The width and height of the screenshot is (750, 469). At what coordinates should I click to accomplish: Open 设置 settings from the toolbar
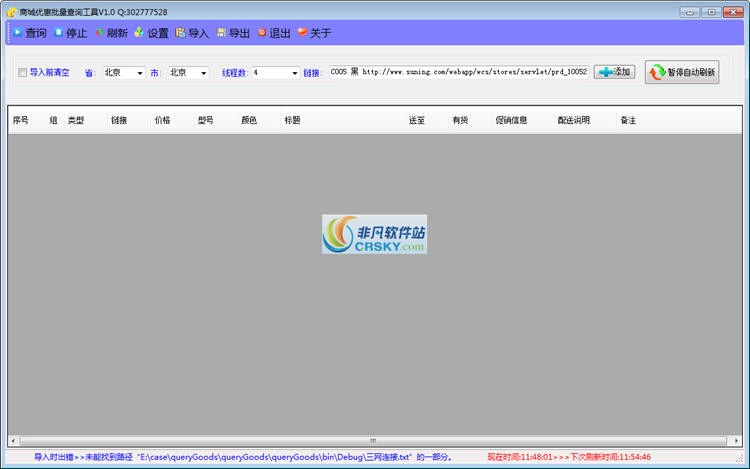click(152, 33)
